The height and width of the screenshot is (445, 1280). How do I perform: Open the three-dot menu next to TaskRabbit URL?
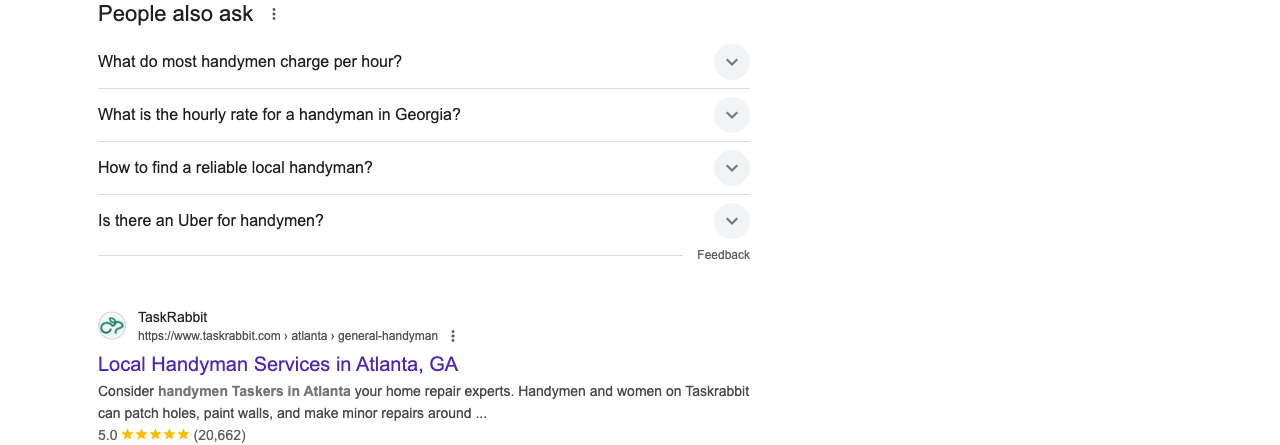coord(453,336)
